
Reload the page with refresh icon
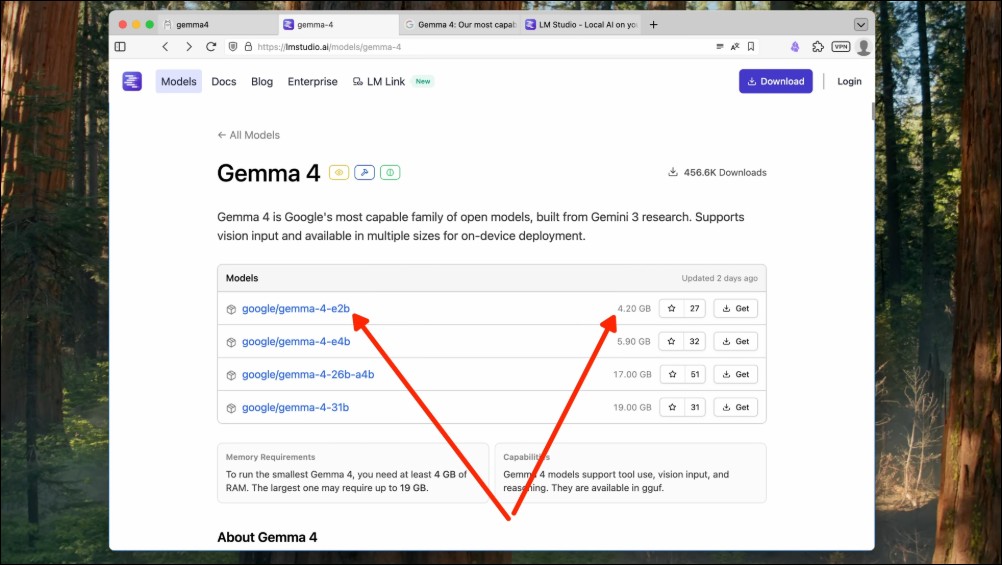211,47
